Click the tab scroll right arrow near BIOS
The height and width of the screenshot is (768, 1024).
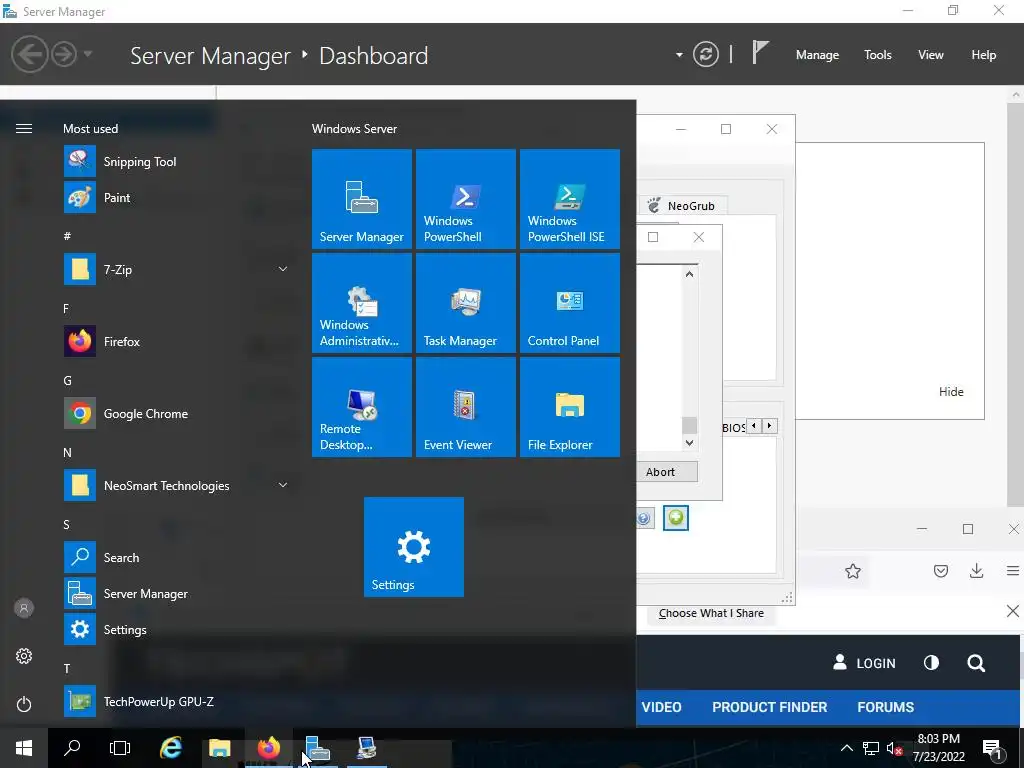769,426
